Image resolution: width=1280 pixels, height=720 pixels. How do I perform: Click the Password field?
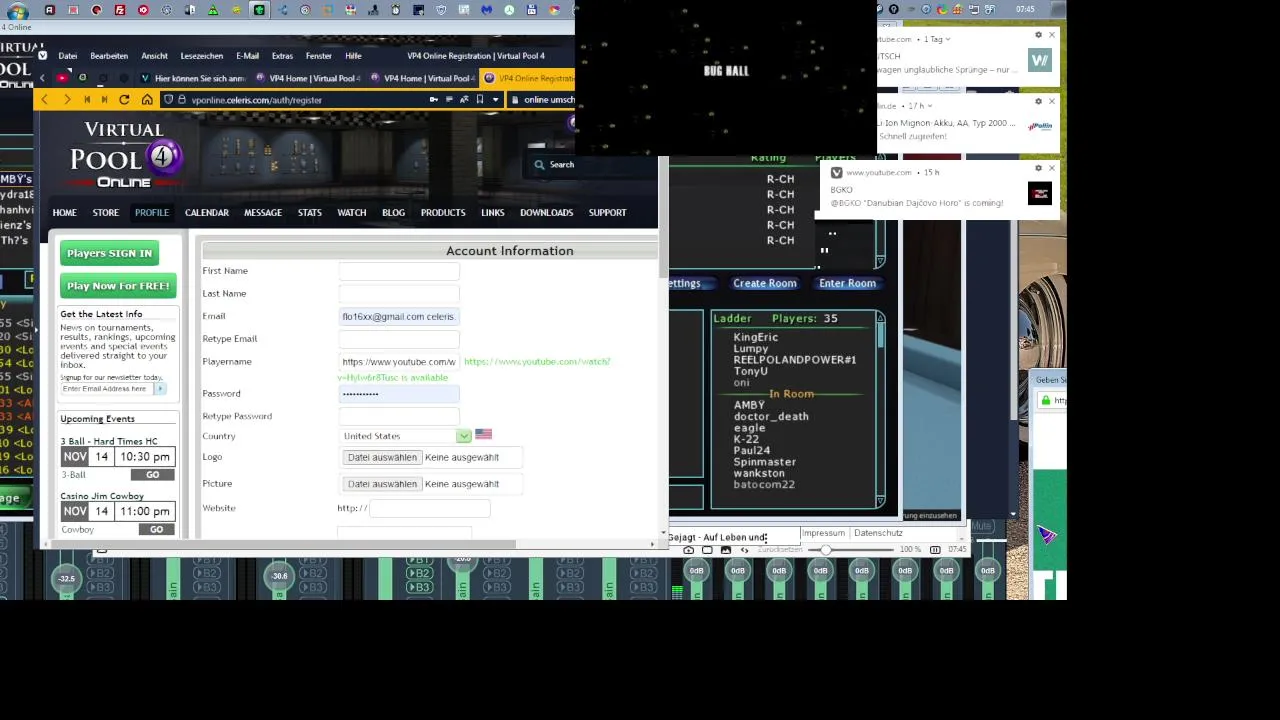[398, 394]
